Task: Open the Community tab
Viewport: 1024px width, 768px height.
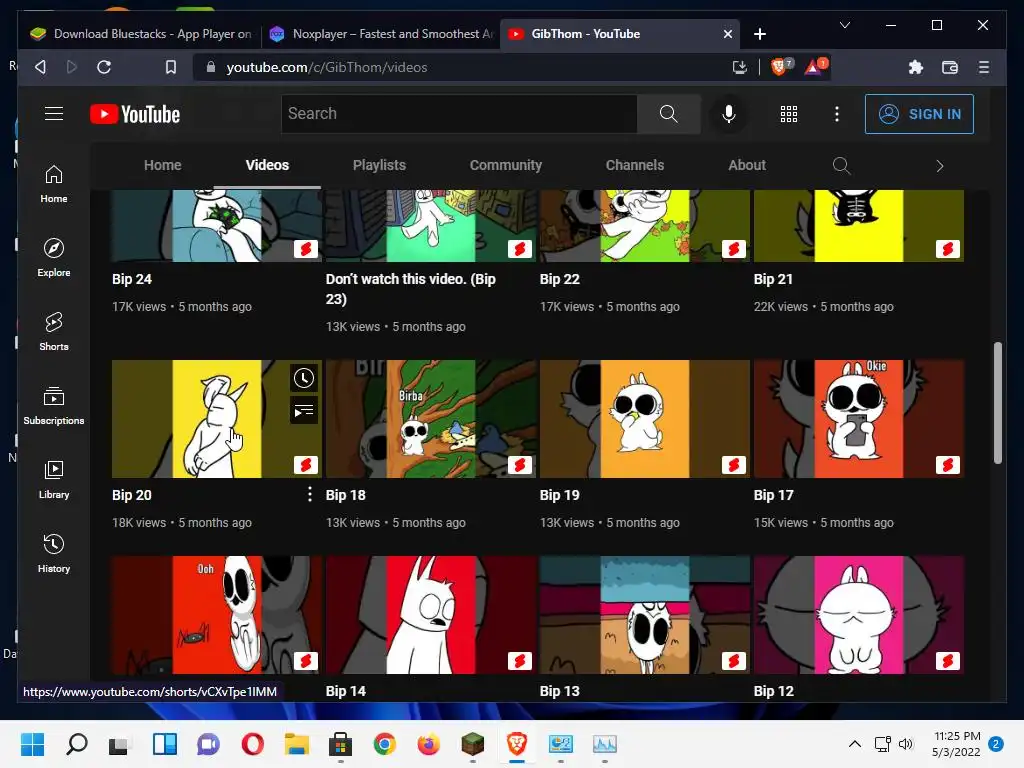Action: pos(506,165)
